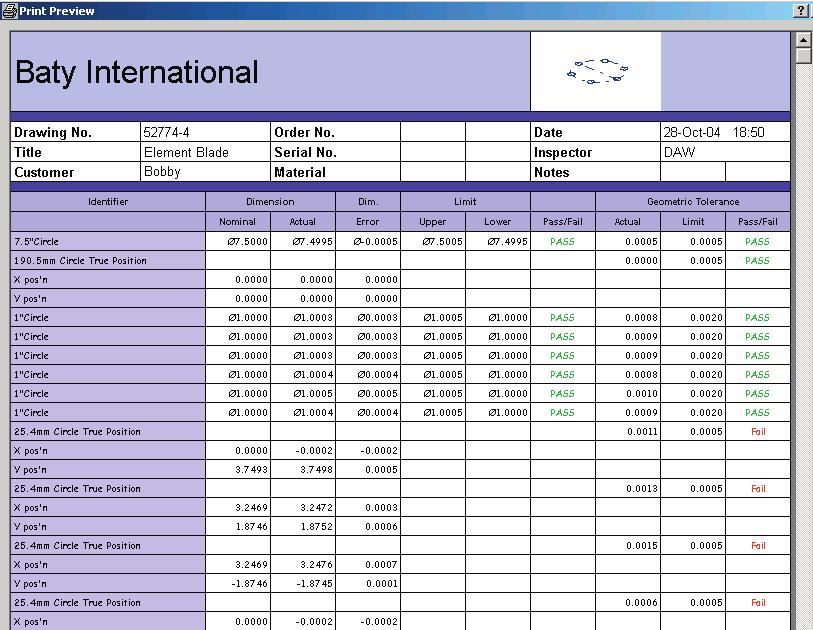This screenshot has height=630, width=813.
Task: Click the Dimension column group header
Action: click(x=270, y=202)
